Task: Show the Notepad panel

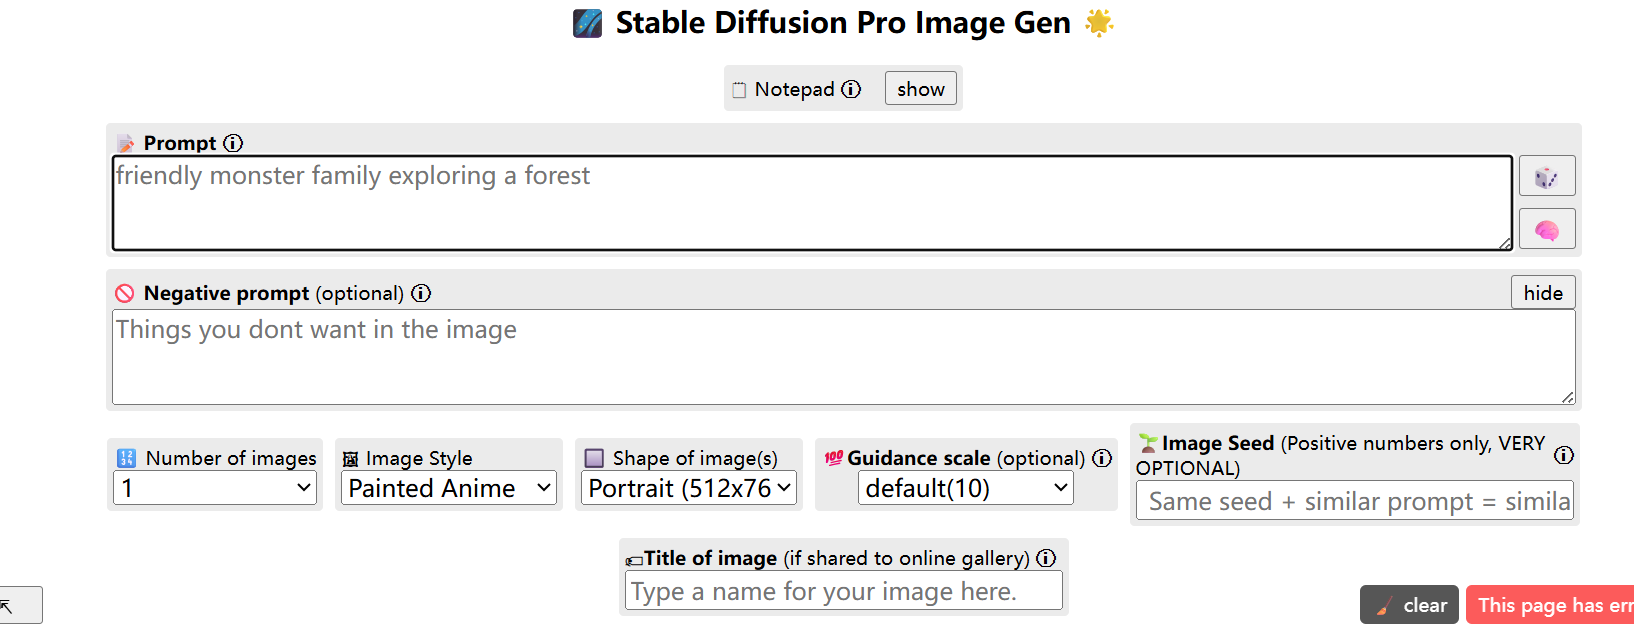Action: click(920, 89)
